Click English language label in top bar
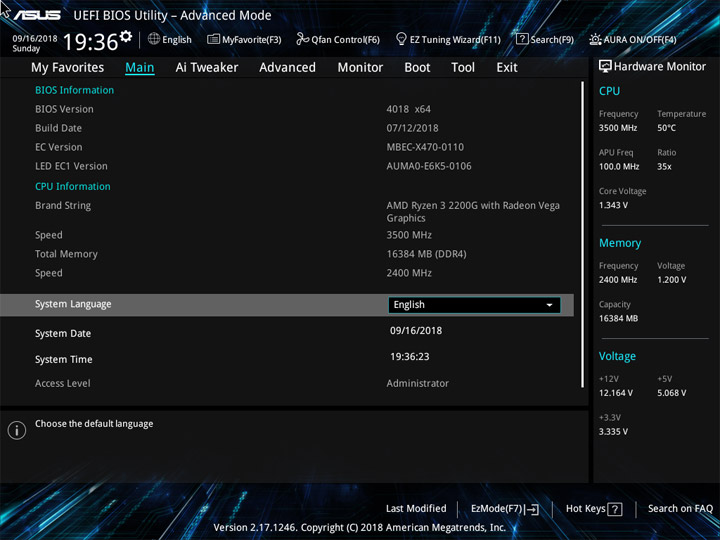This screenshot has height=540, width=720. (177, 39)
